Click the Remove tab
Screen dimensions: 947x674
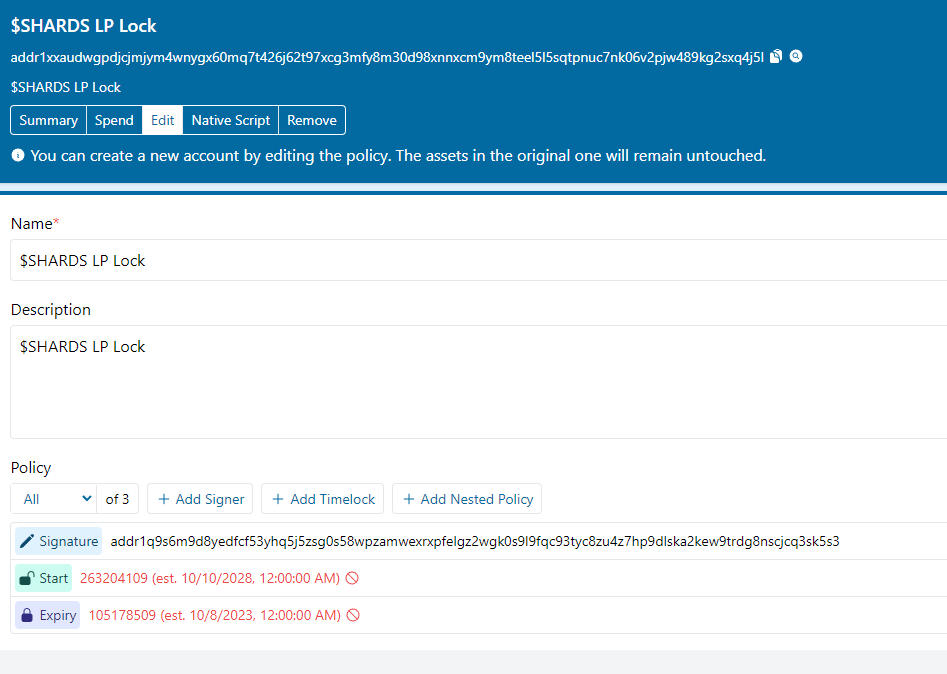pos(312,120)
